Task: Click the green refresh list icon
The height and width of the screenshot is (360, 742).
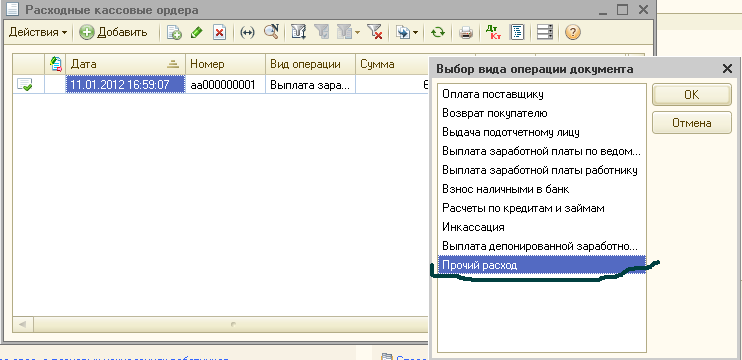Action: 438,33
